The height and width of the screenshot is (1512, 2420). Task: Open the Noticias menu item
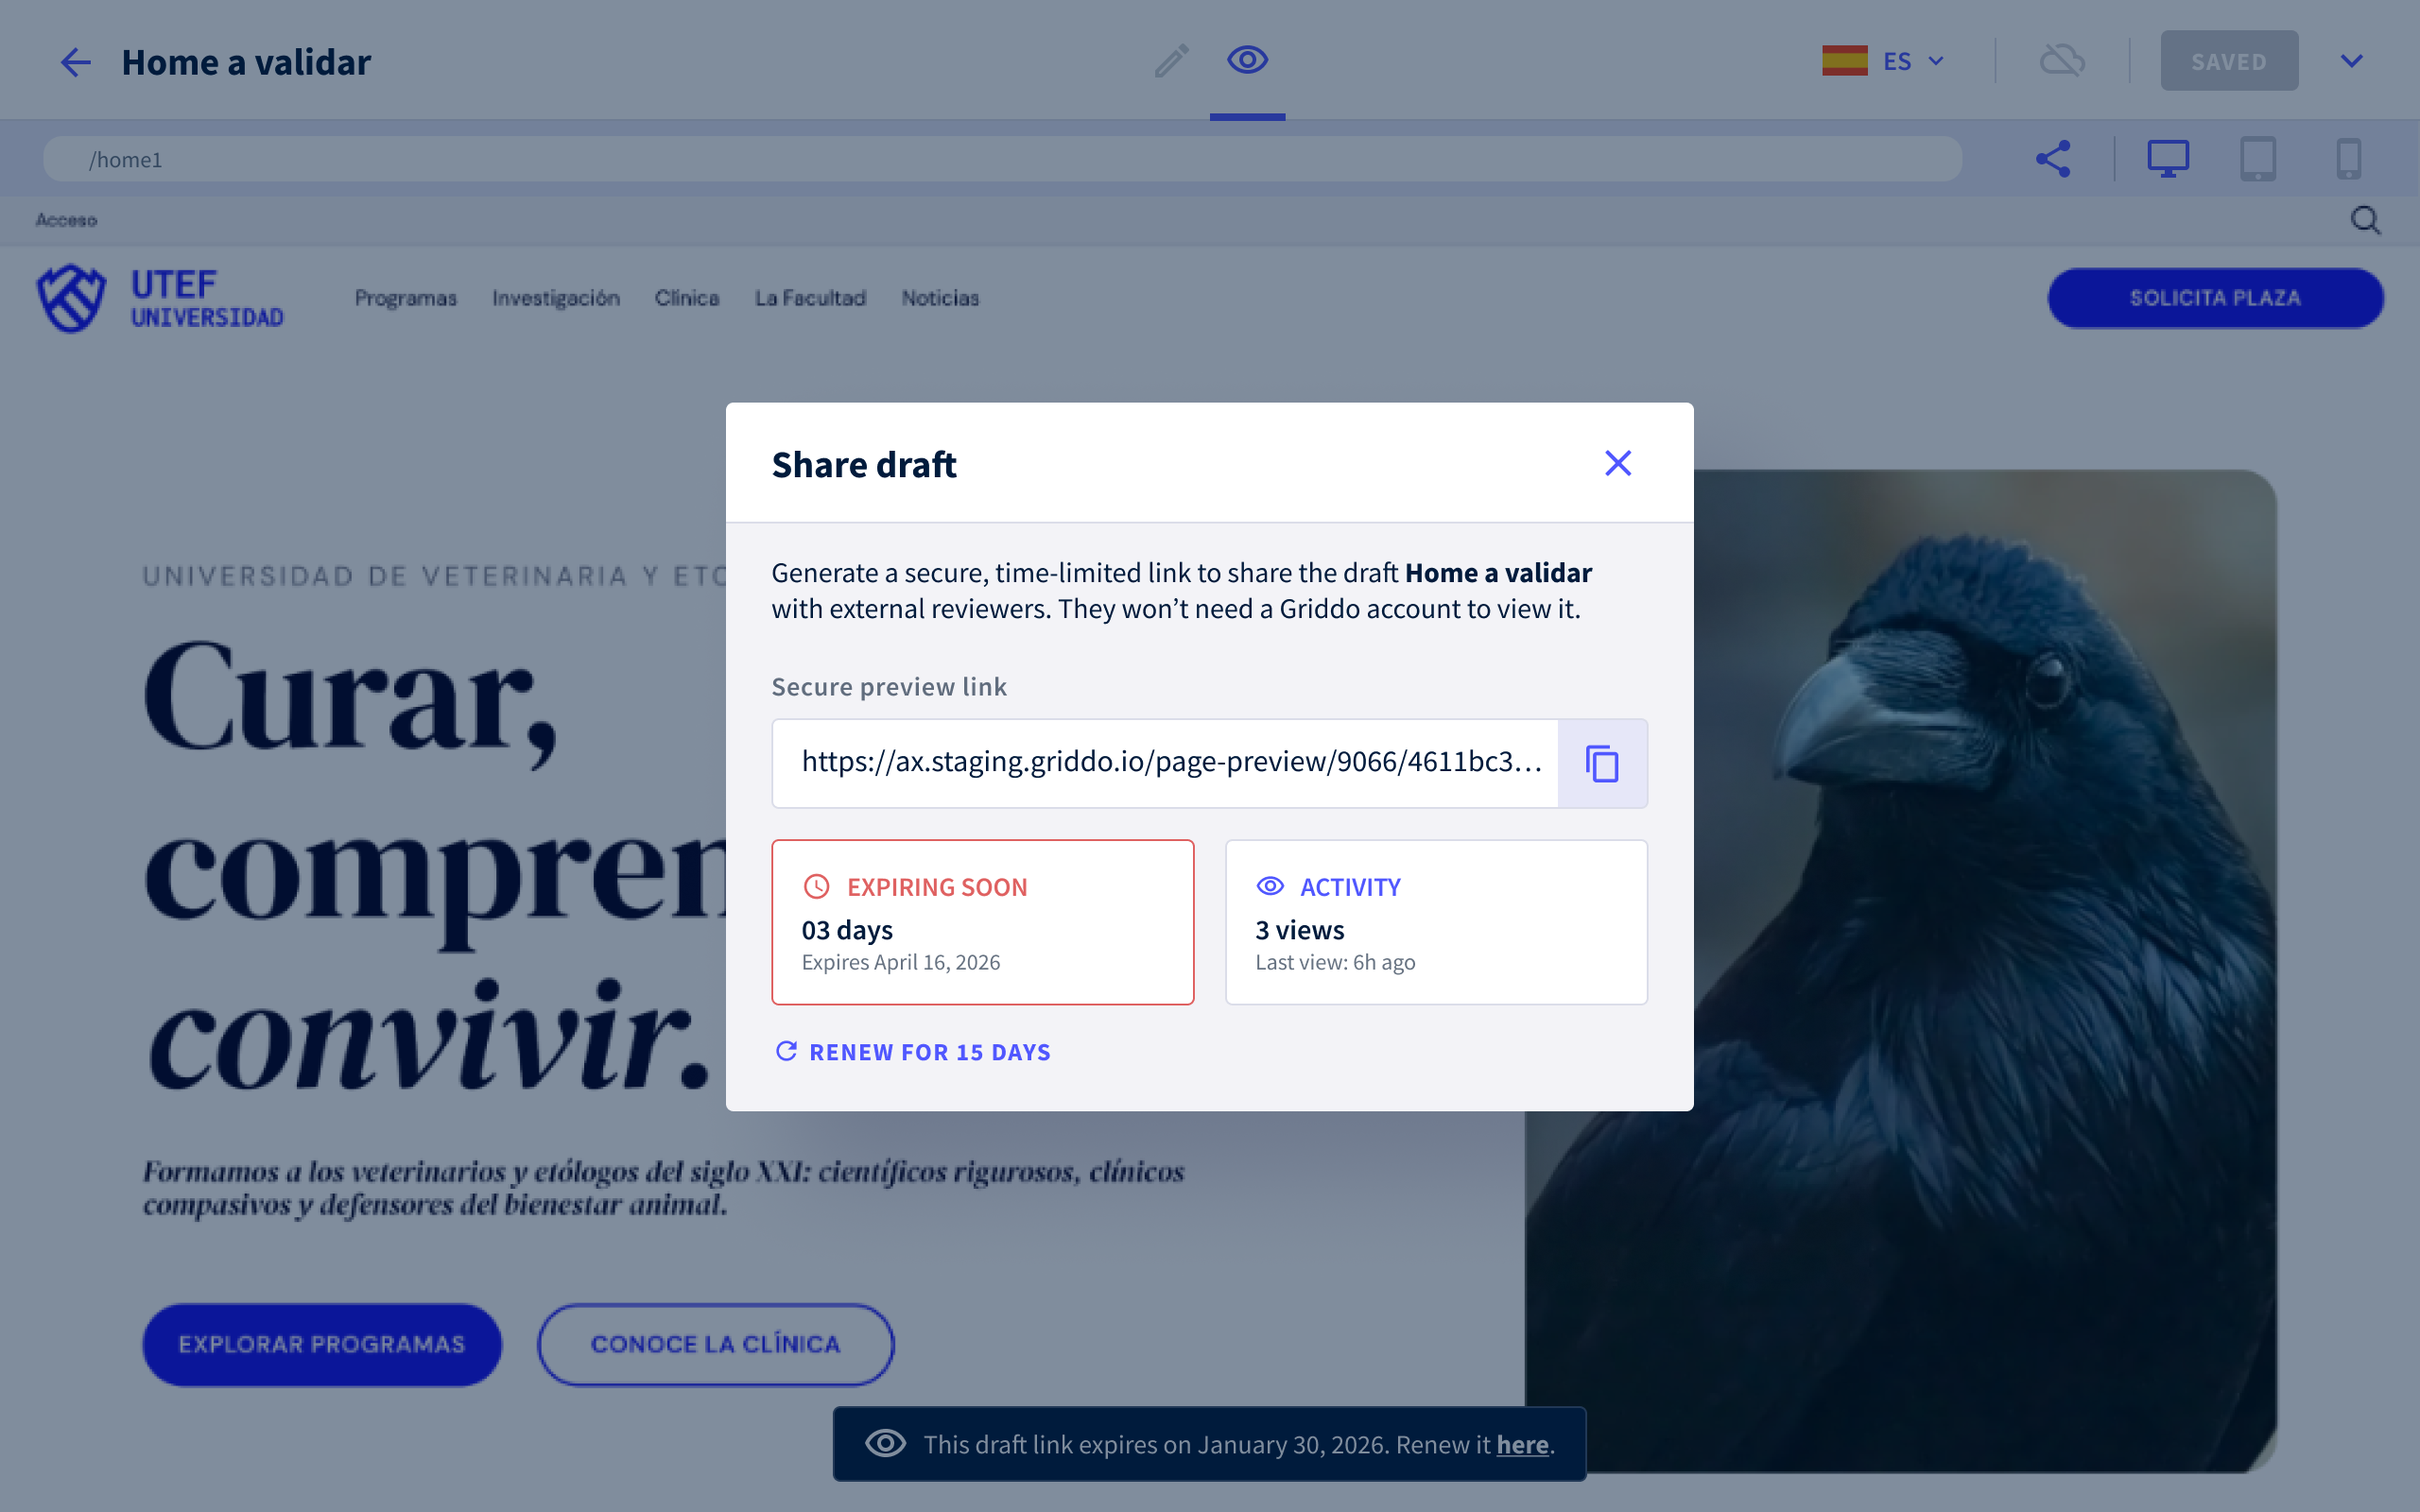click(x=940, y=298)
